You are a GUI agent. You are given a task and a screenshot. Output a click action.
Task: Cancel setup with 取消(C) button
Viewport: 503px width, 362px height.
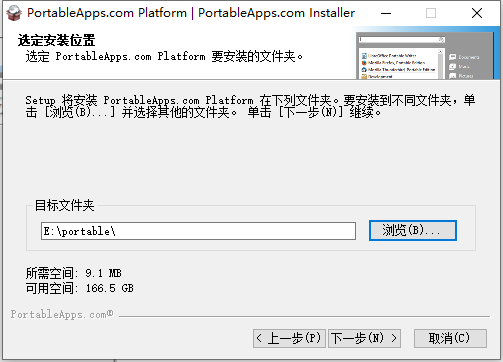point(450,338)
